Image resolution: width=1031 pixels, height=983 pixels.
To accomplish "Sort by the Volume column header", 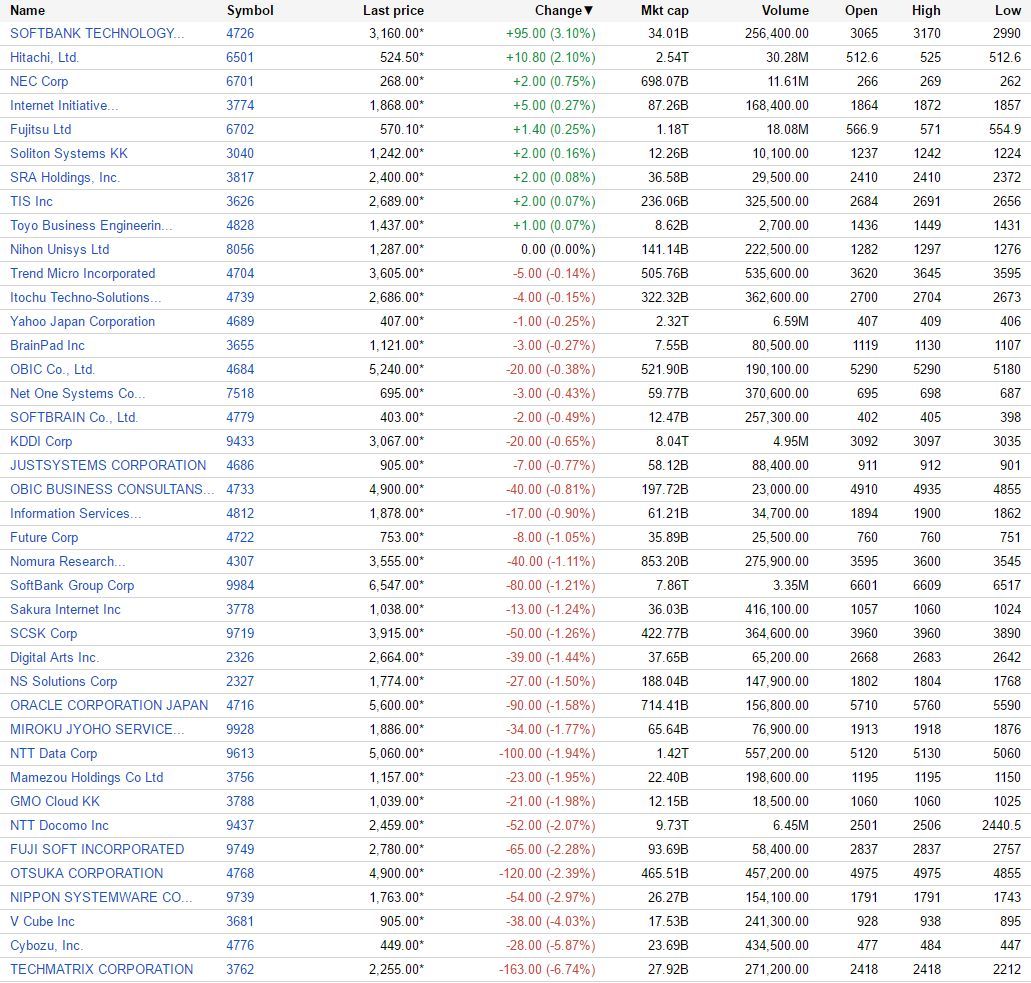I will (785, 11).
